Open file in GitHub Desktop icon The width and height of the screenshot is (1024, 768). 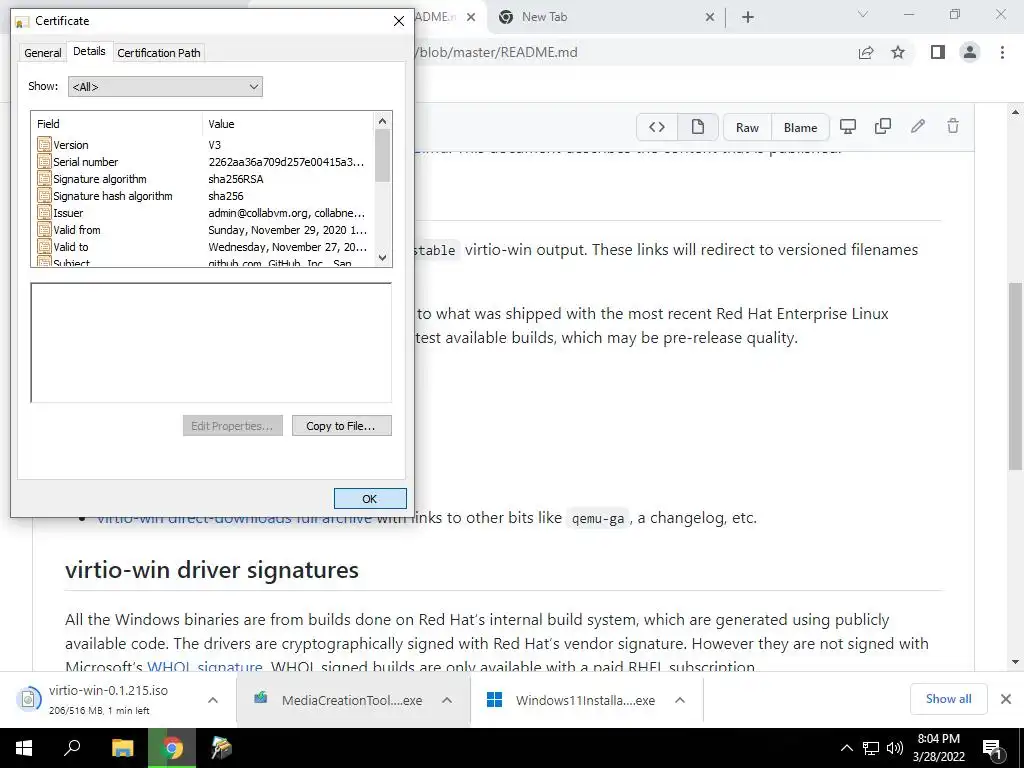tap(848, 126)
